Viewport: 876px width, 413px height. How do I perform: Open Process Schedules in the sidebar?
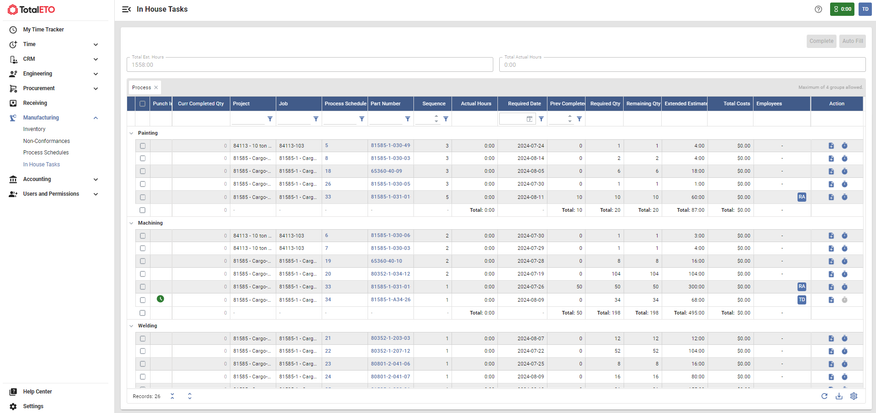pyautogui.click(x=46, y=153)
